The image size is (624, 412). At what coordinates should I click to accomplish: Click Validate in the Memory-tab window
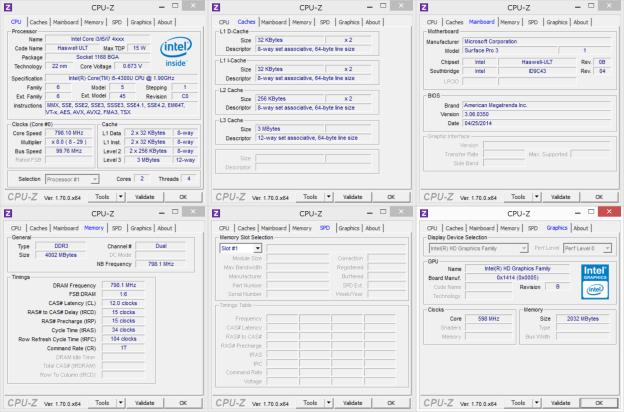144,403
